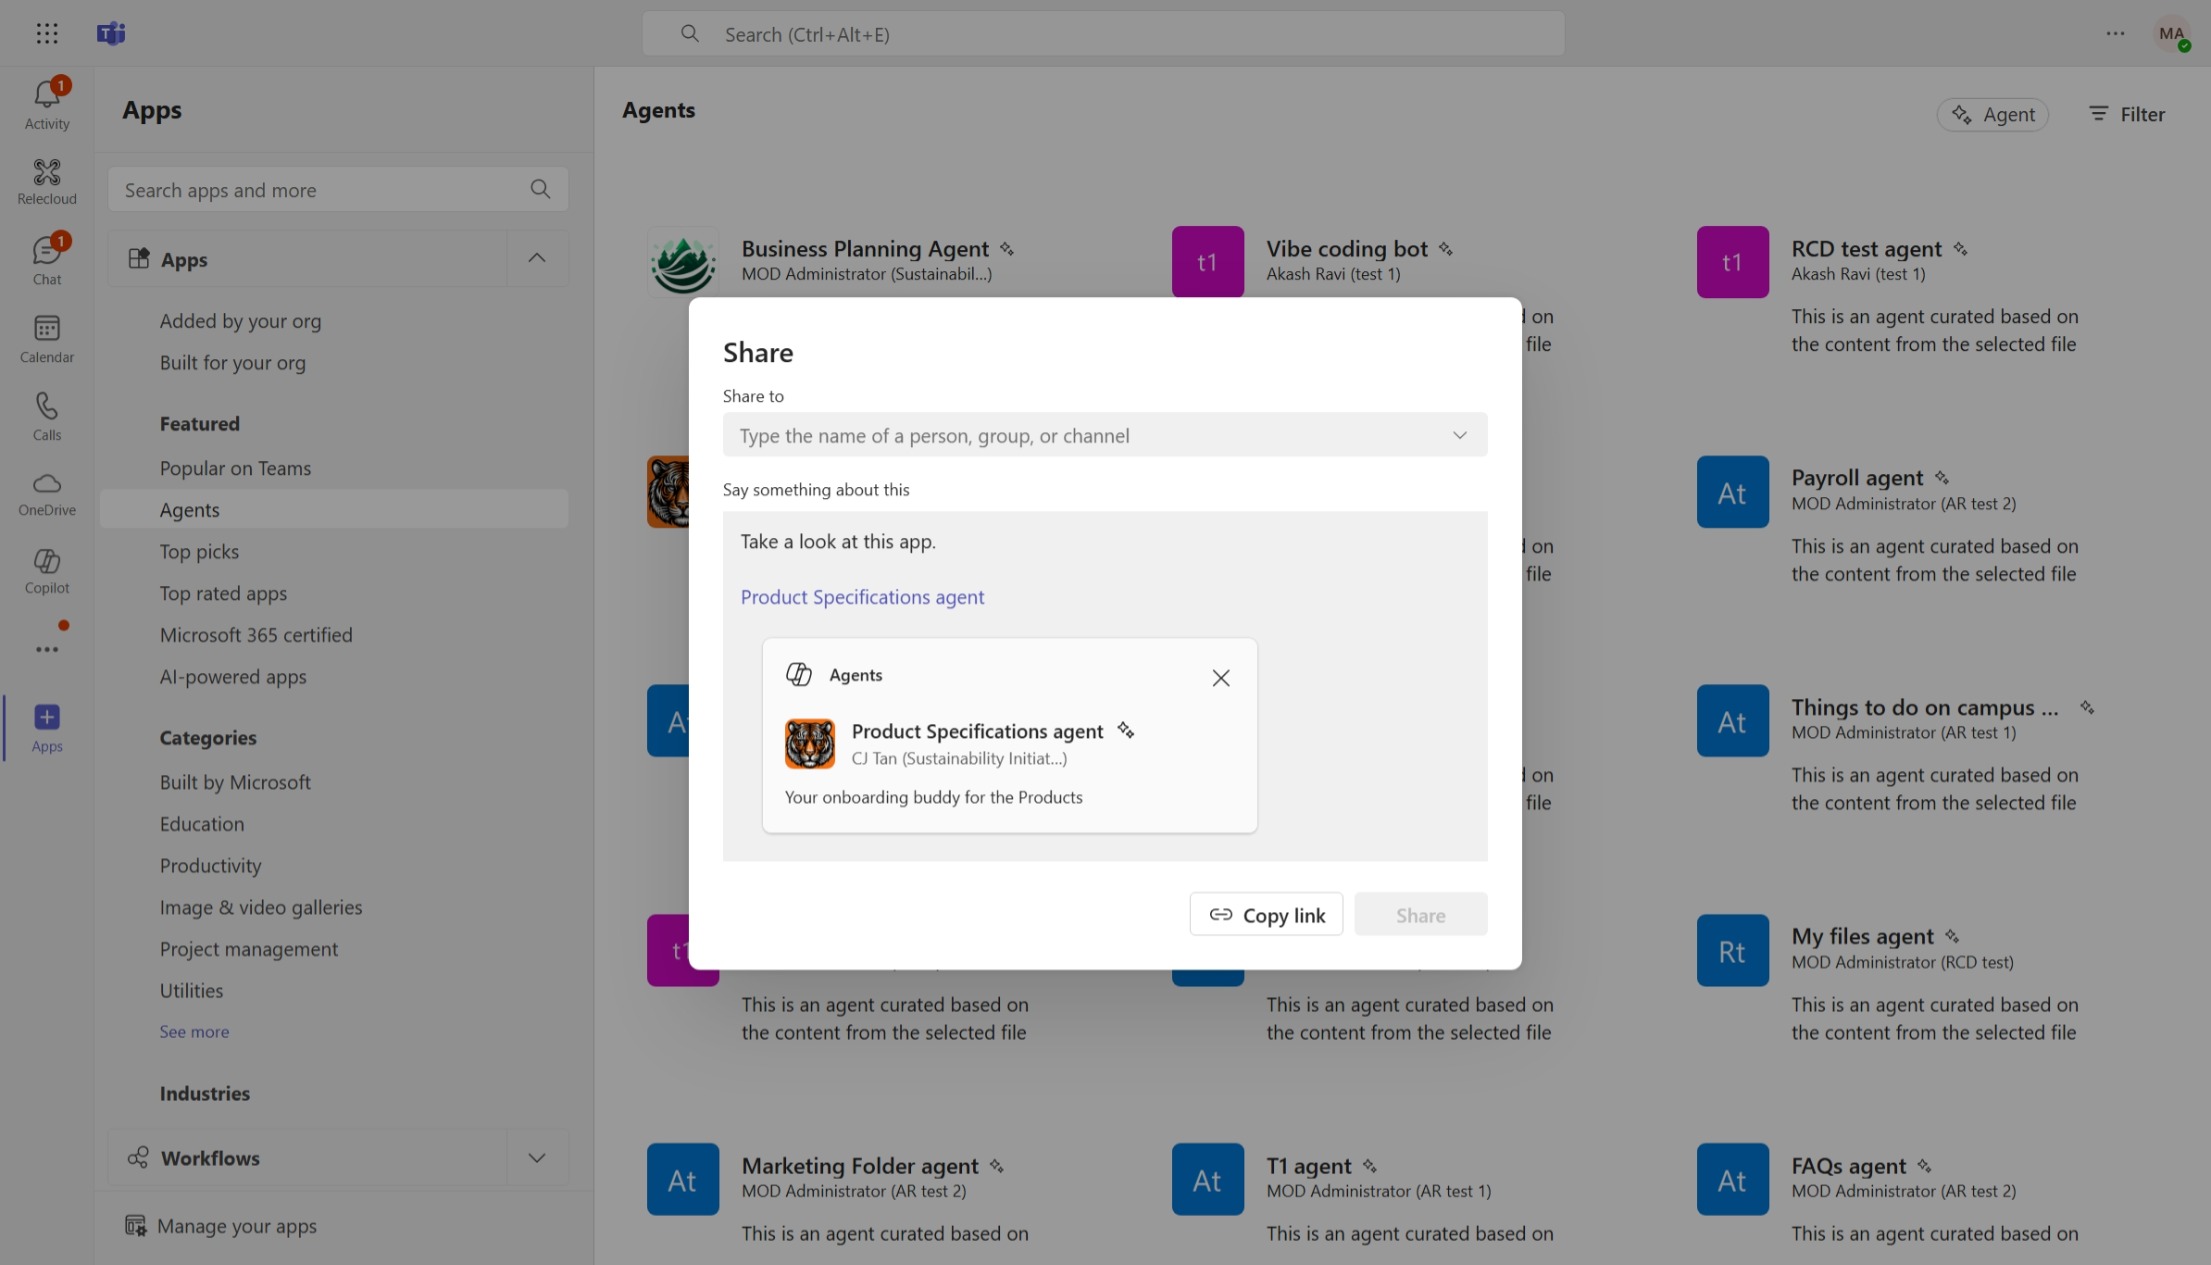Click the magnifier in the apps search box
The width and height of the screenshot is (2211, 1265).
540,189
